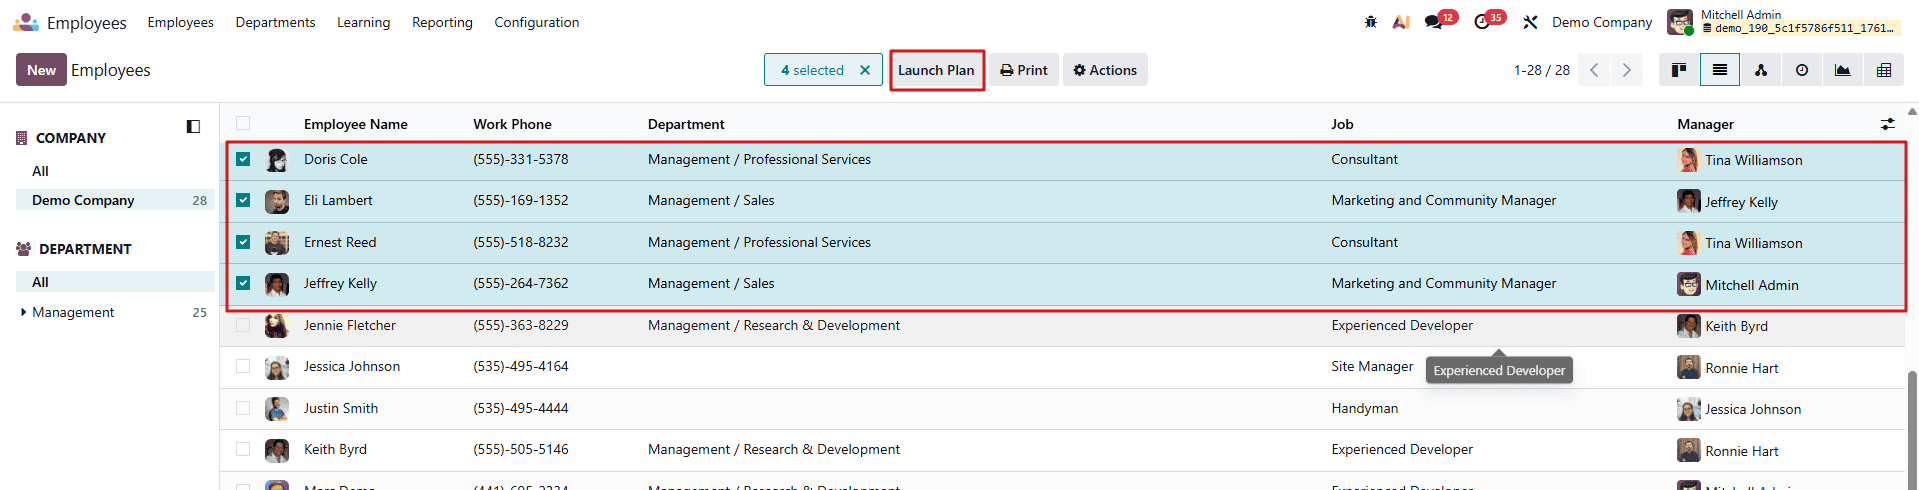
Task: Click Jessica Johnson avatar in Justin Smith row
Action: point(1689,409)
